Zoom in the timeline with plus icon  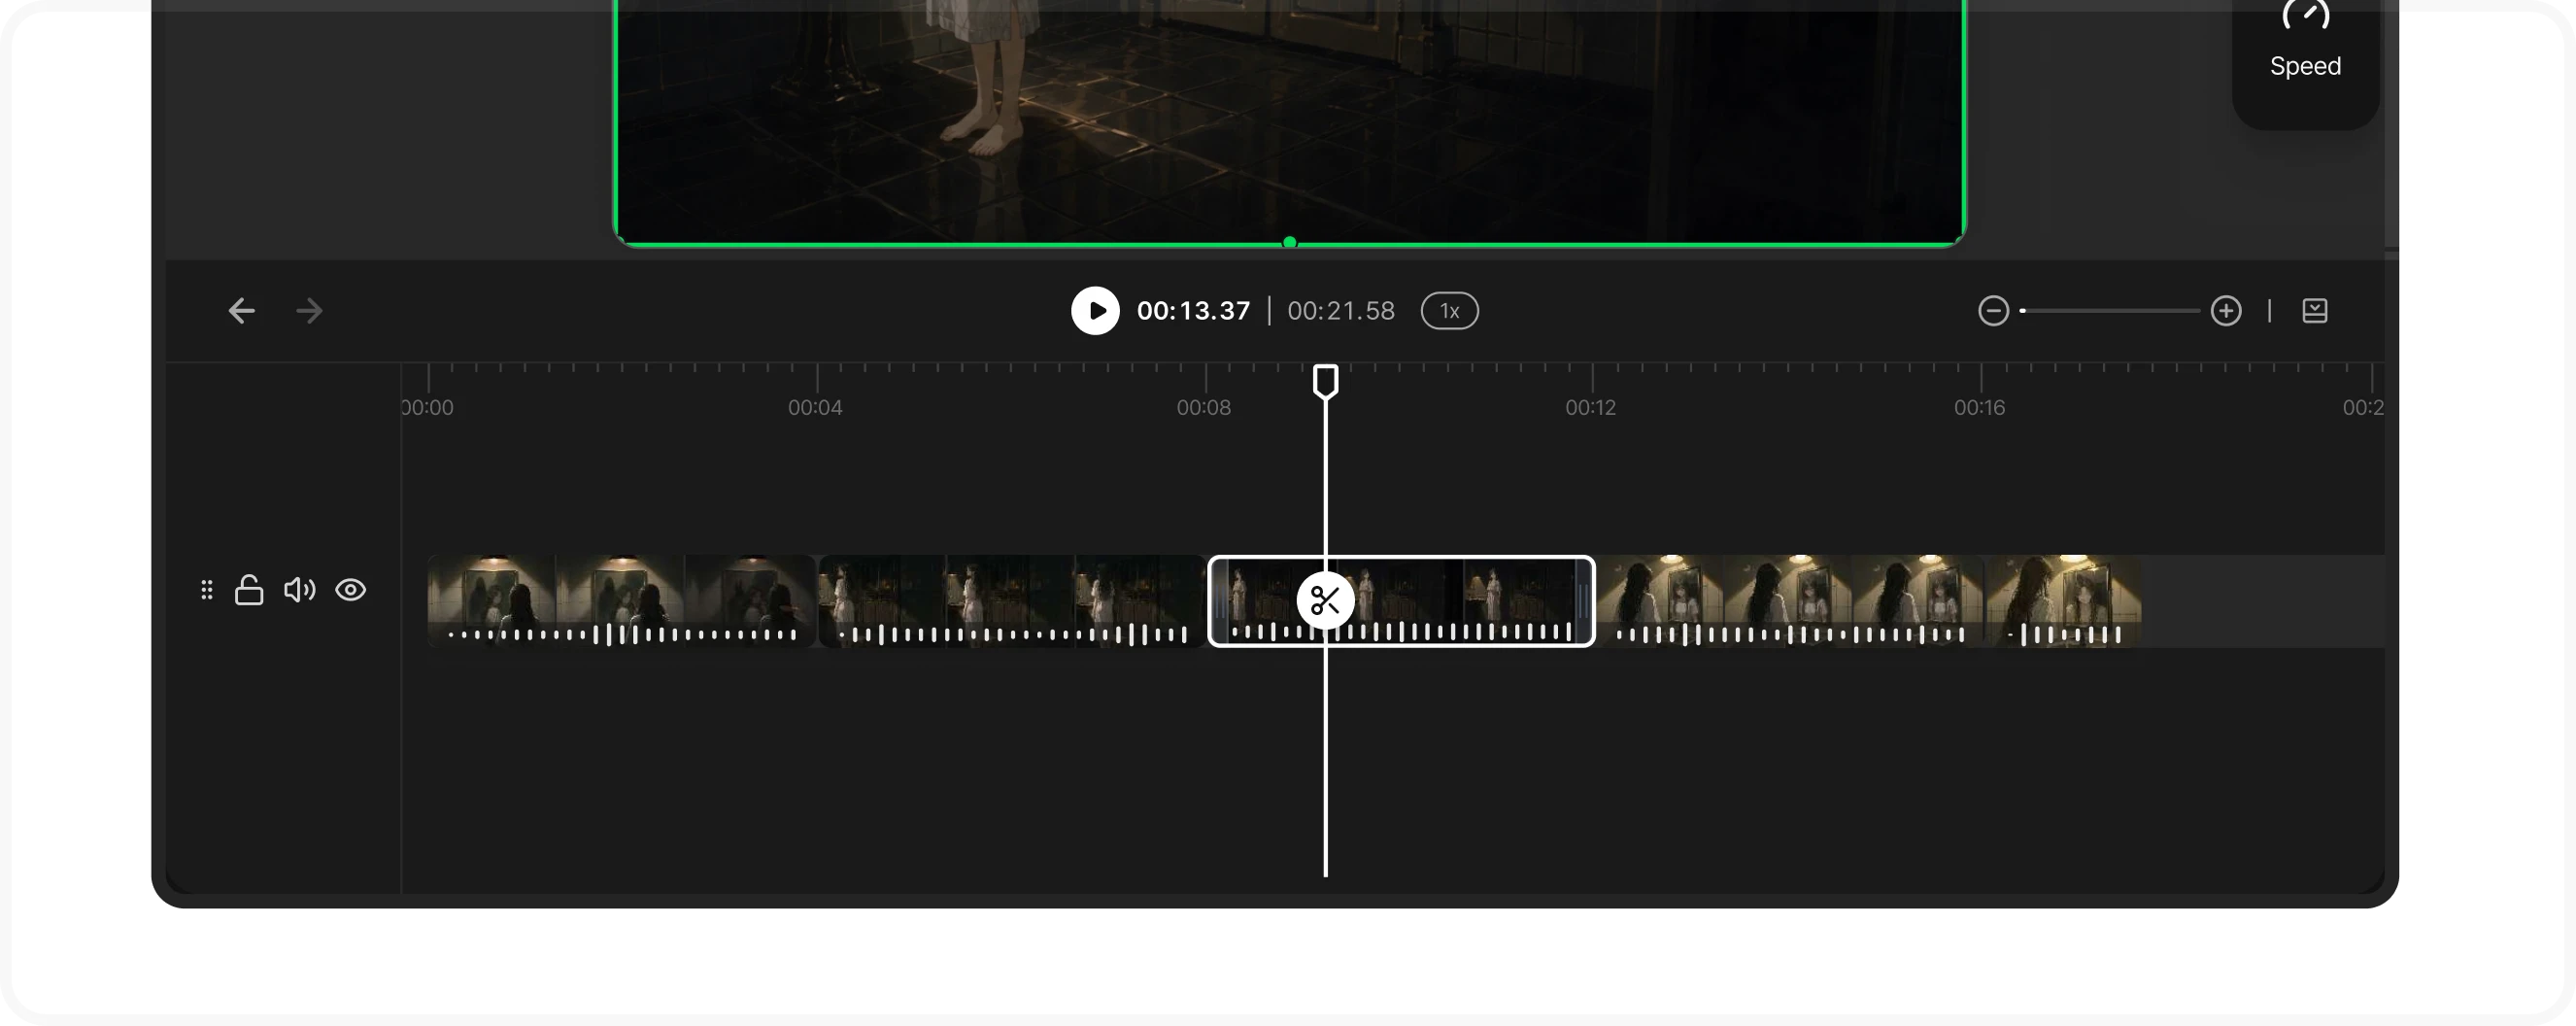(2226, 311)
